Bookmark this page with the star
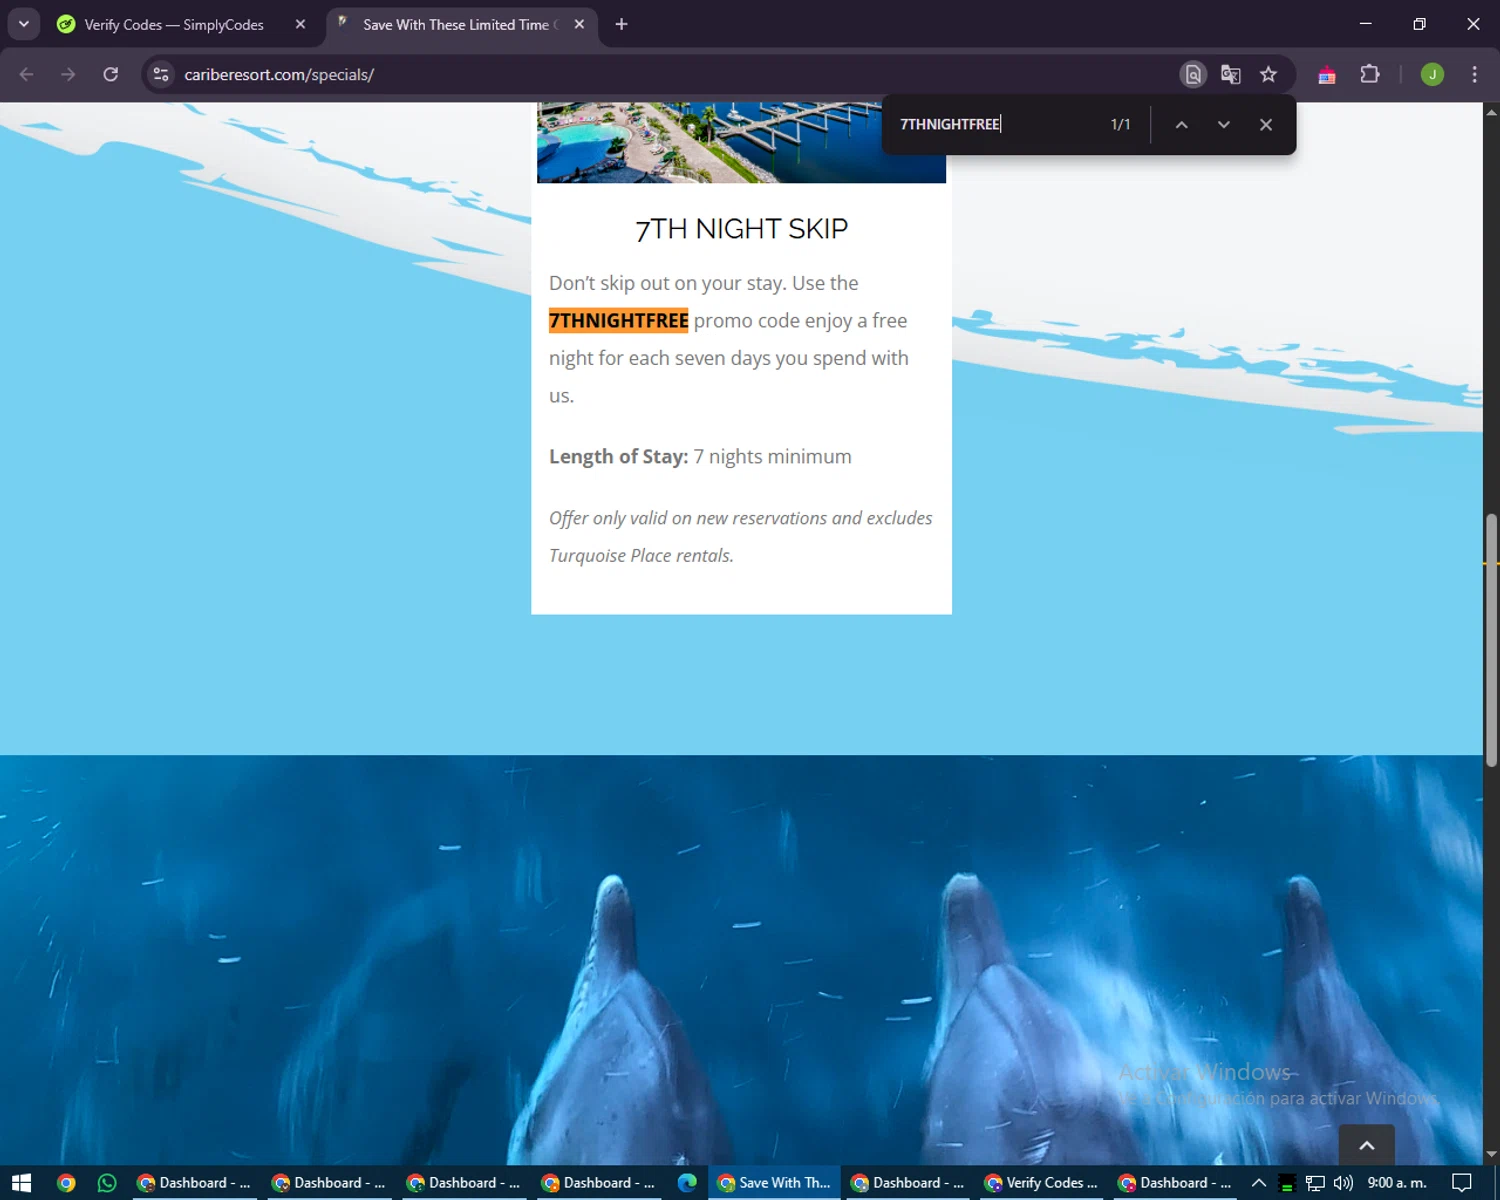Viewport: 1500px width, 1200px height. point(1268,74)
